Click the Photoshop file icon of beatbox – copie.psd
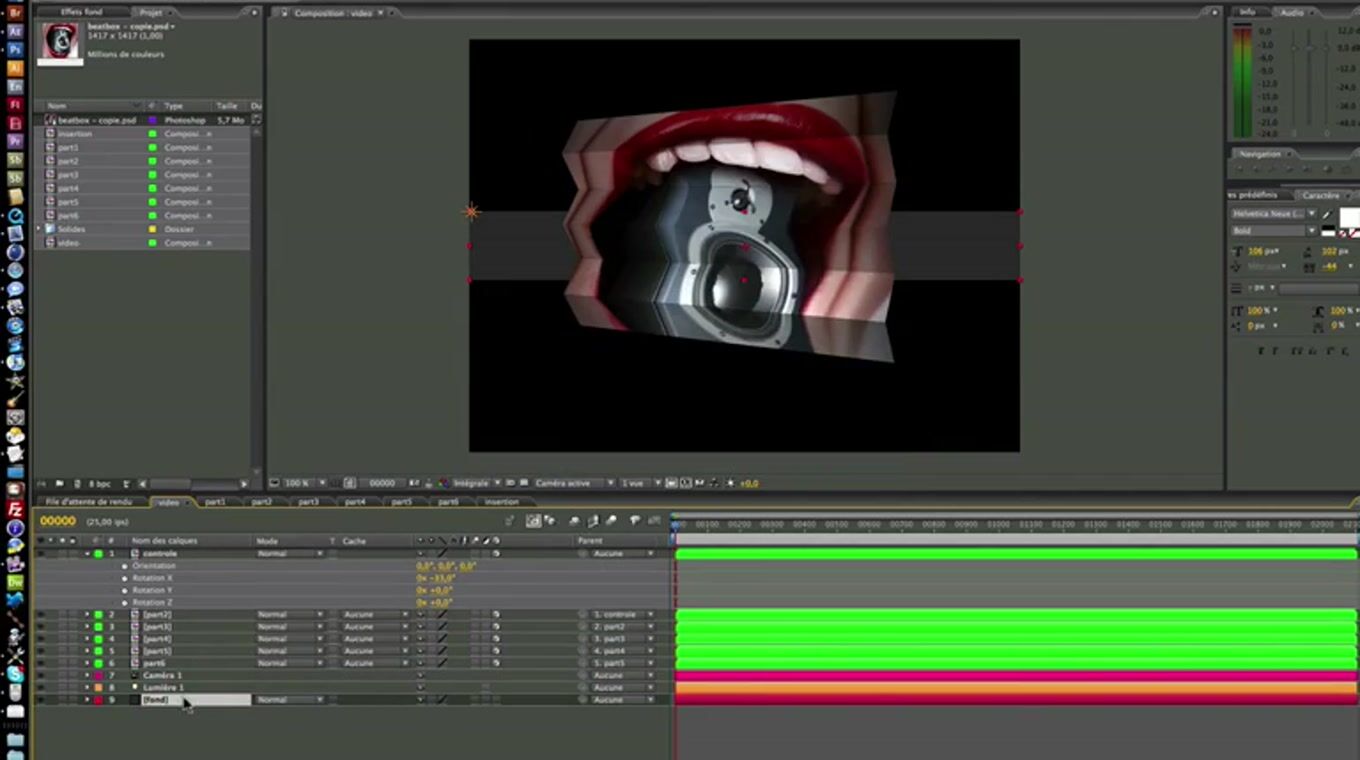Screen dimensions: 1360x760 click(50, 120)
